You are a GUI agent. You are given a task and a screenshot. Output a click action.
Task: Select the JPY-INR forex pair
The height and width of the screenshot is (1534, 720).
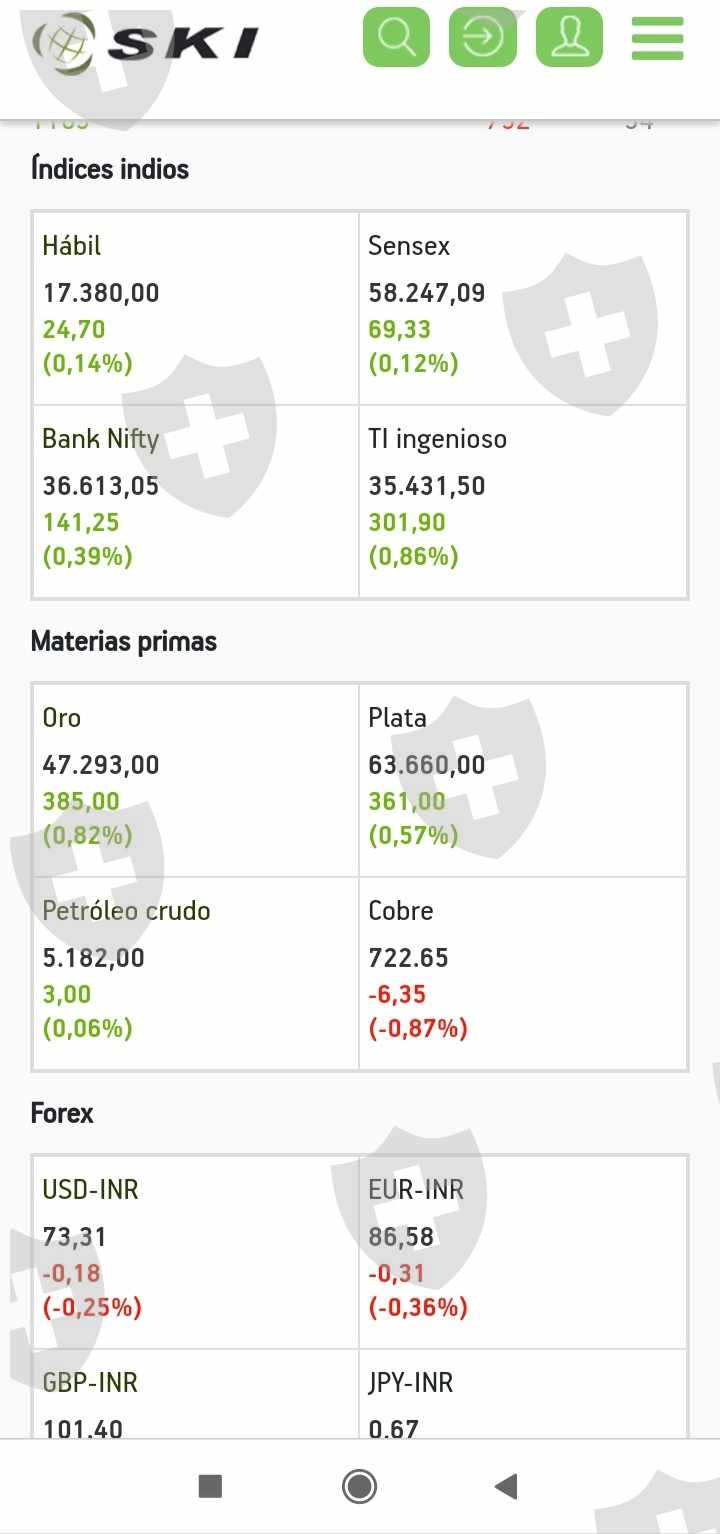[523, 1400]
